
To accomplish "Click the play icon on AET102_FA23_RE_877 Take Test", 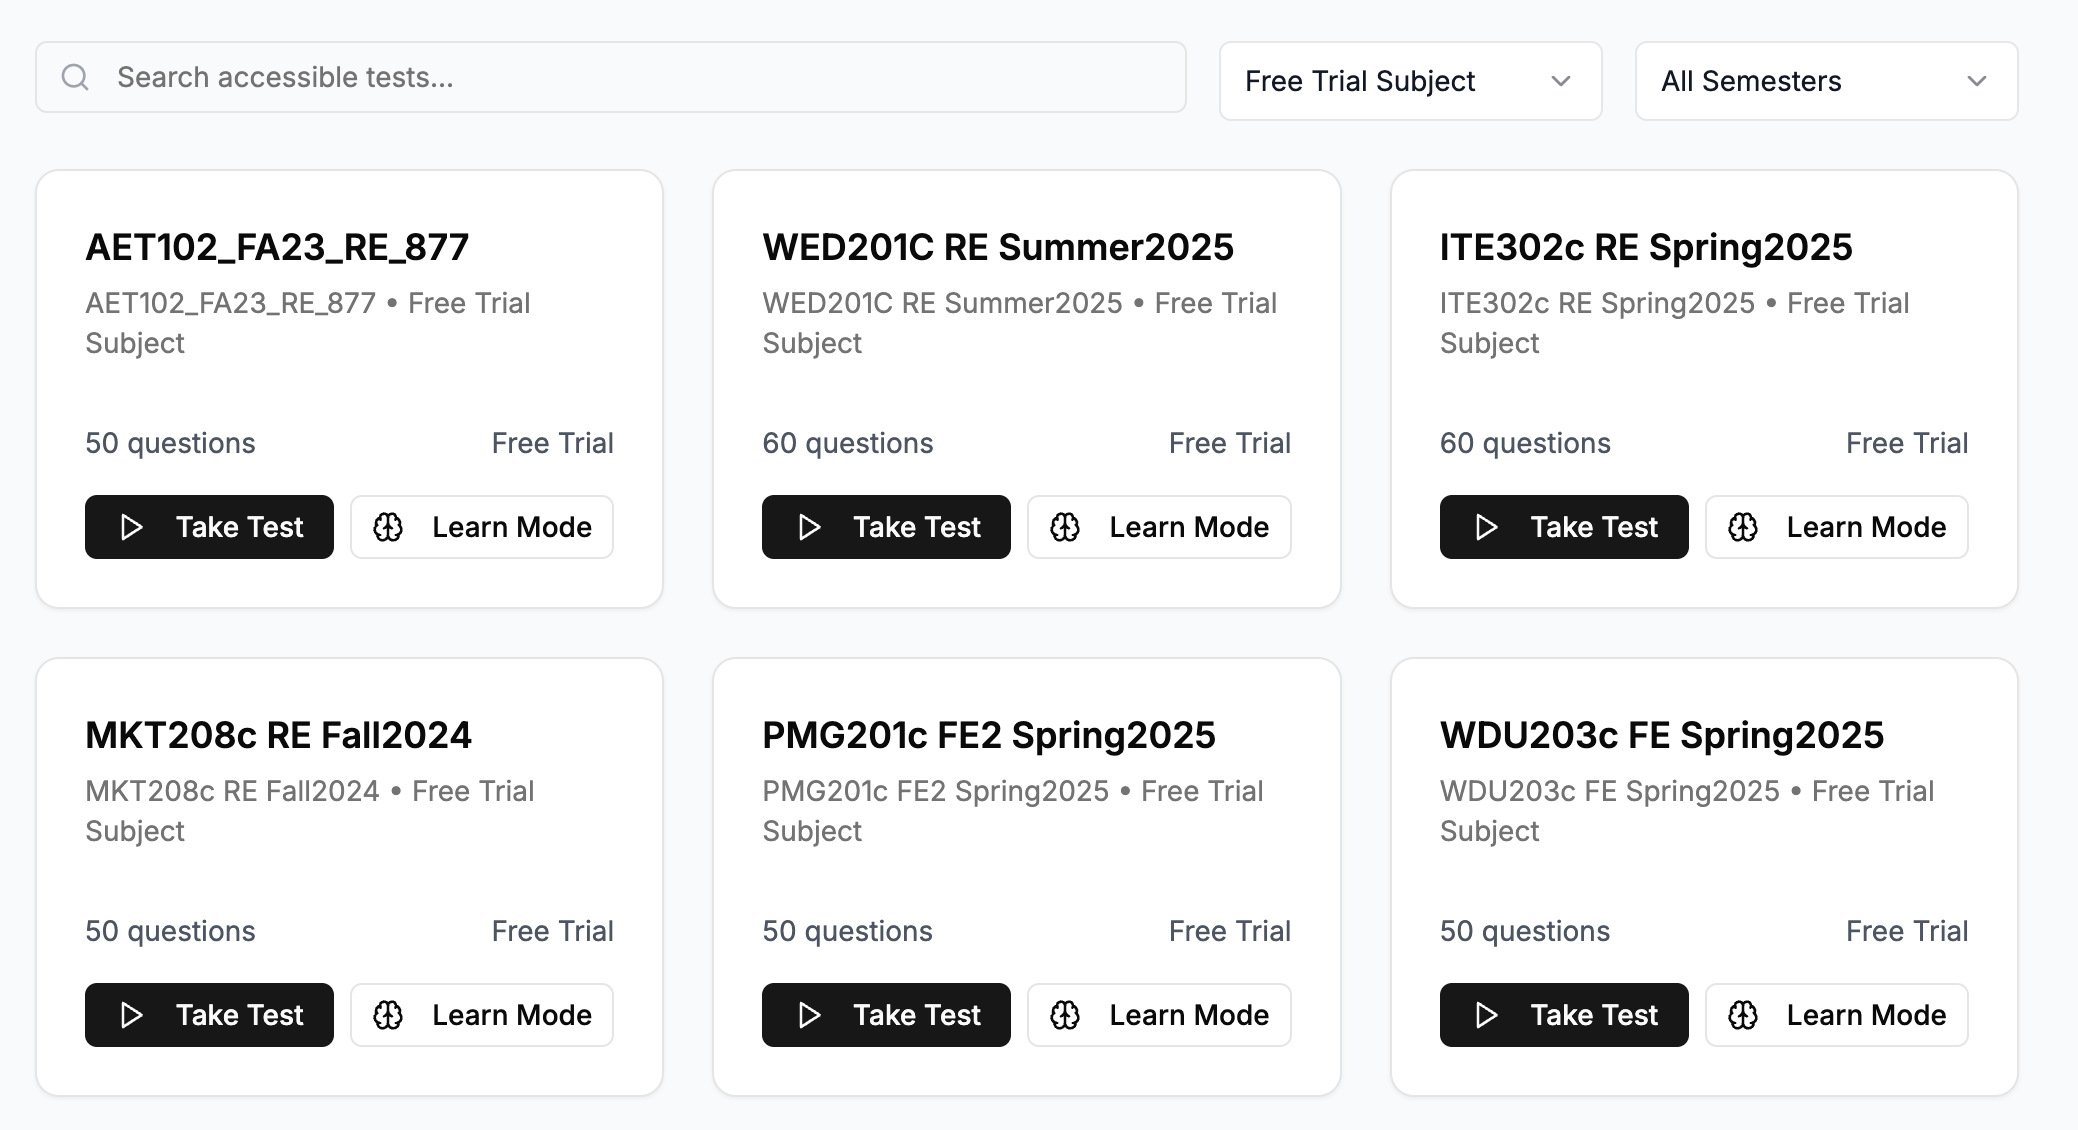I will [131, 527].
